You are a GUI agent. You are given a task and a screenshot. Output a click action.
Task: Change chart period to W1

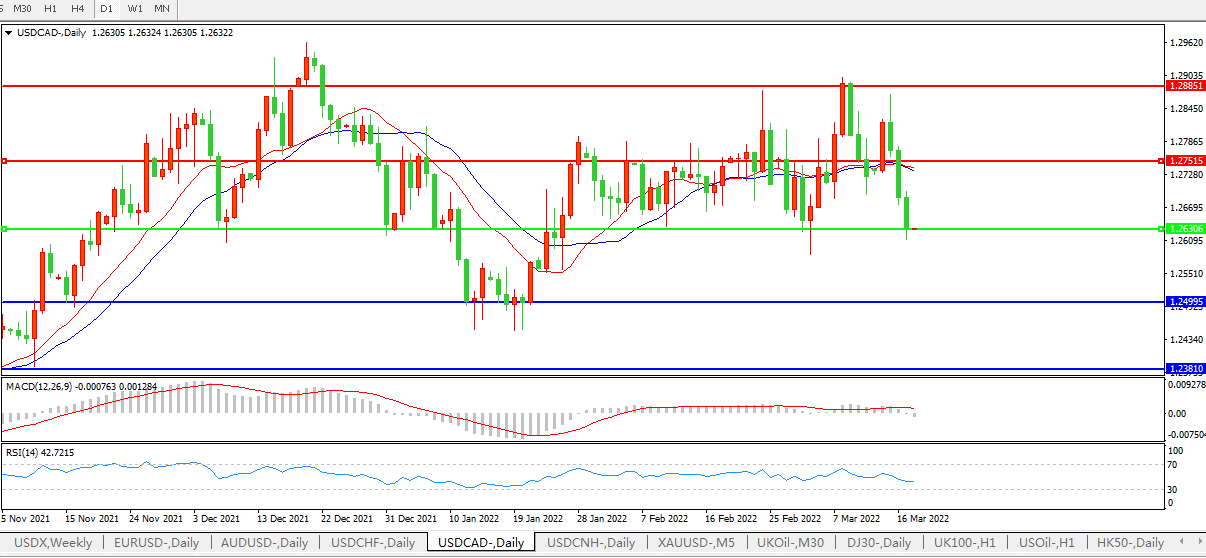(134, 8)
